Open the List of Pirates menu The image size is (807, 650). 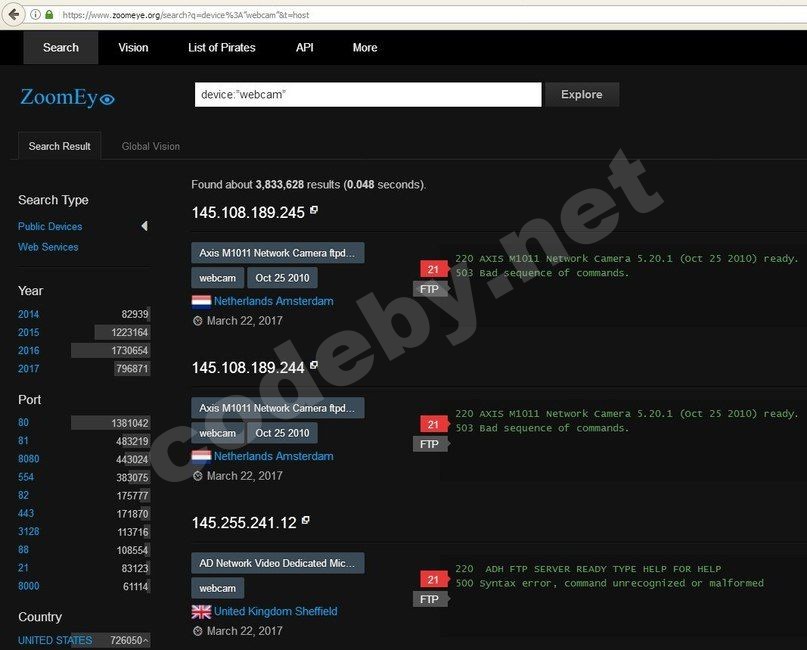coord(221,47)
